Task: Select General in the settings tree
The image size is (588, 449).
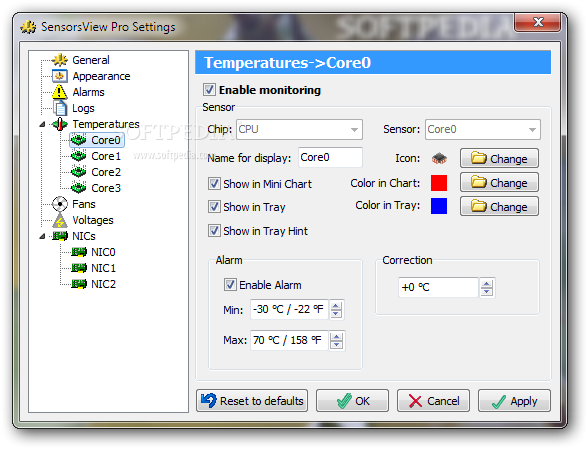Action: tap(91, 60)
